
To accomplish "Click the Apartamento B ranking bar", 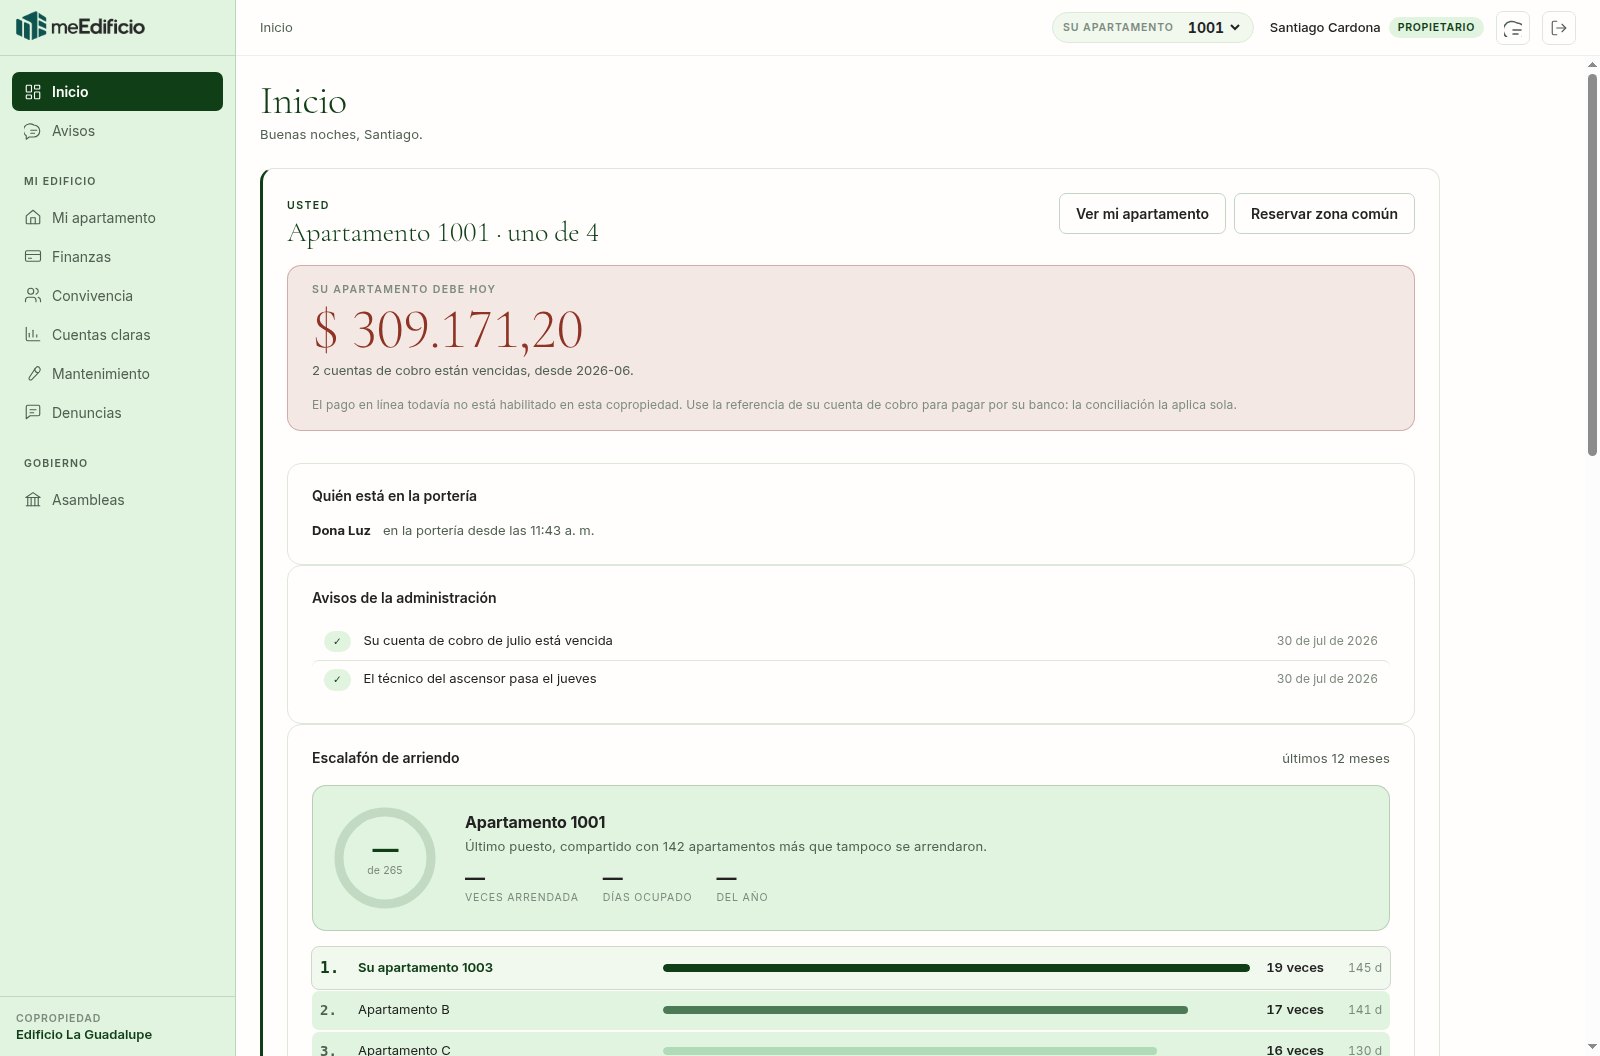I will coord(925,1010).
